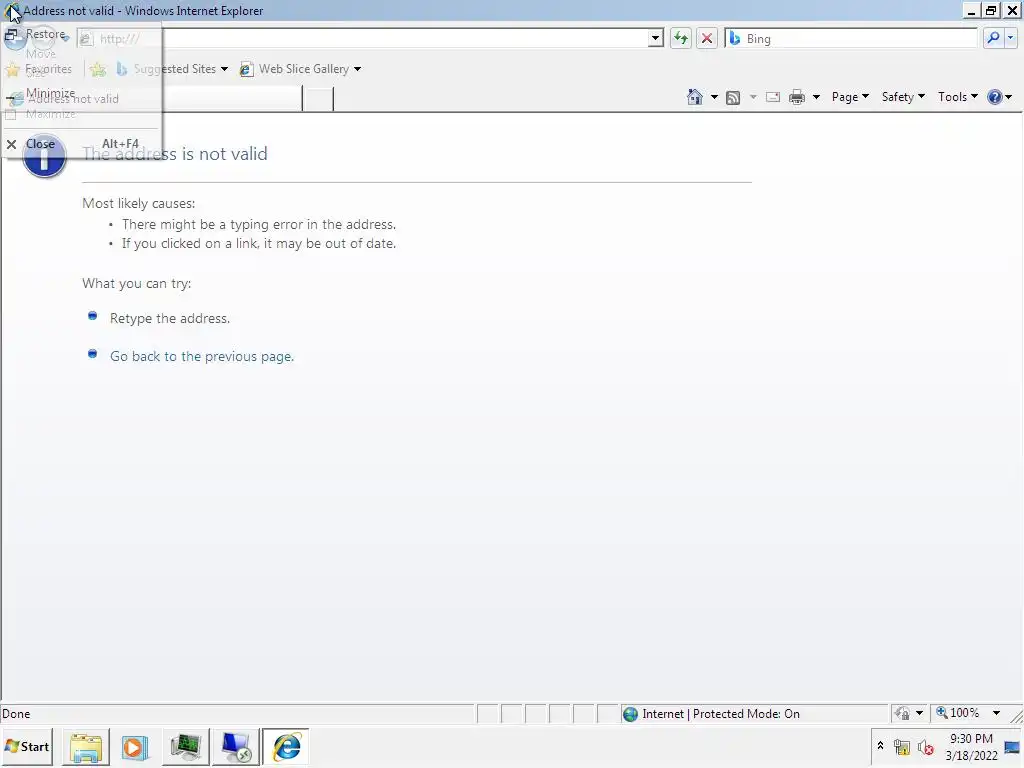Click the Print icon
This screenshot has height=768, width=1024.
point(797,97)
